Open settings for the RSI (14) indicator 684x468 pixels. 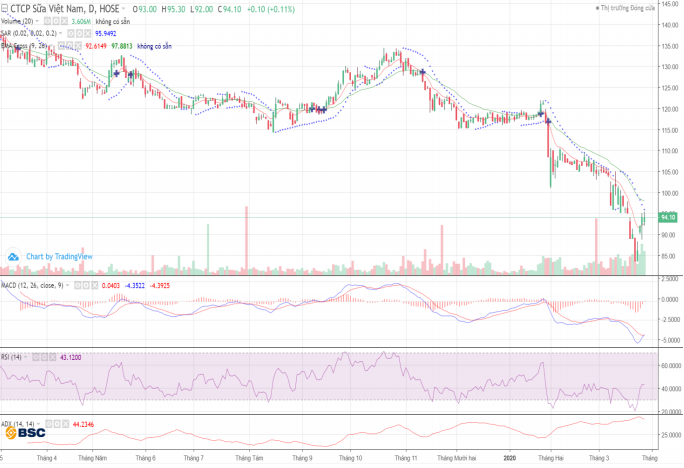[x=44, y=357]
